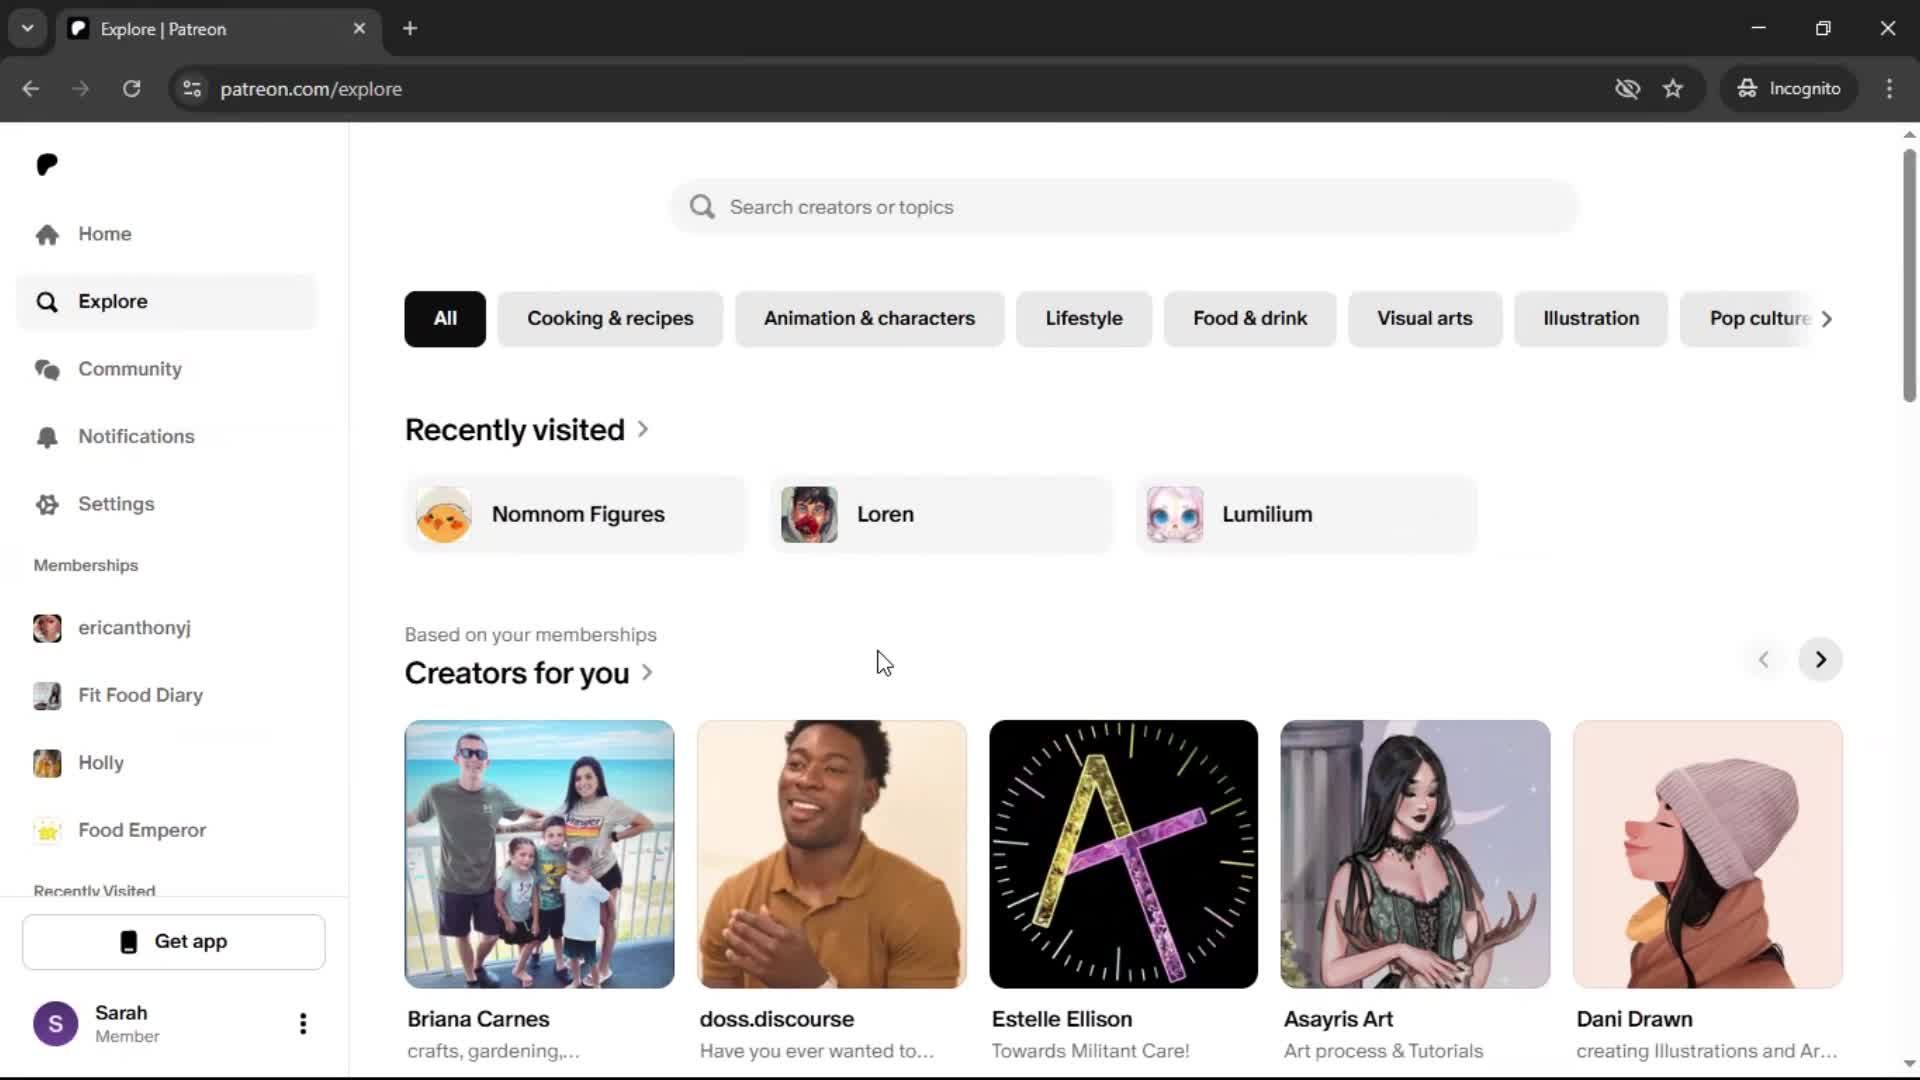The width and height of the screenshot is (1920, 1080).
Task: Open ericanthonyj membership
Action: [x=167, y=628]
